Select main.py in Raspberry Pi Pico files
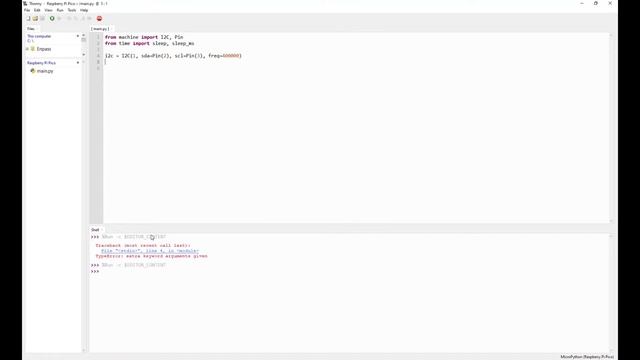 click(45, 71)
